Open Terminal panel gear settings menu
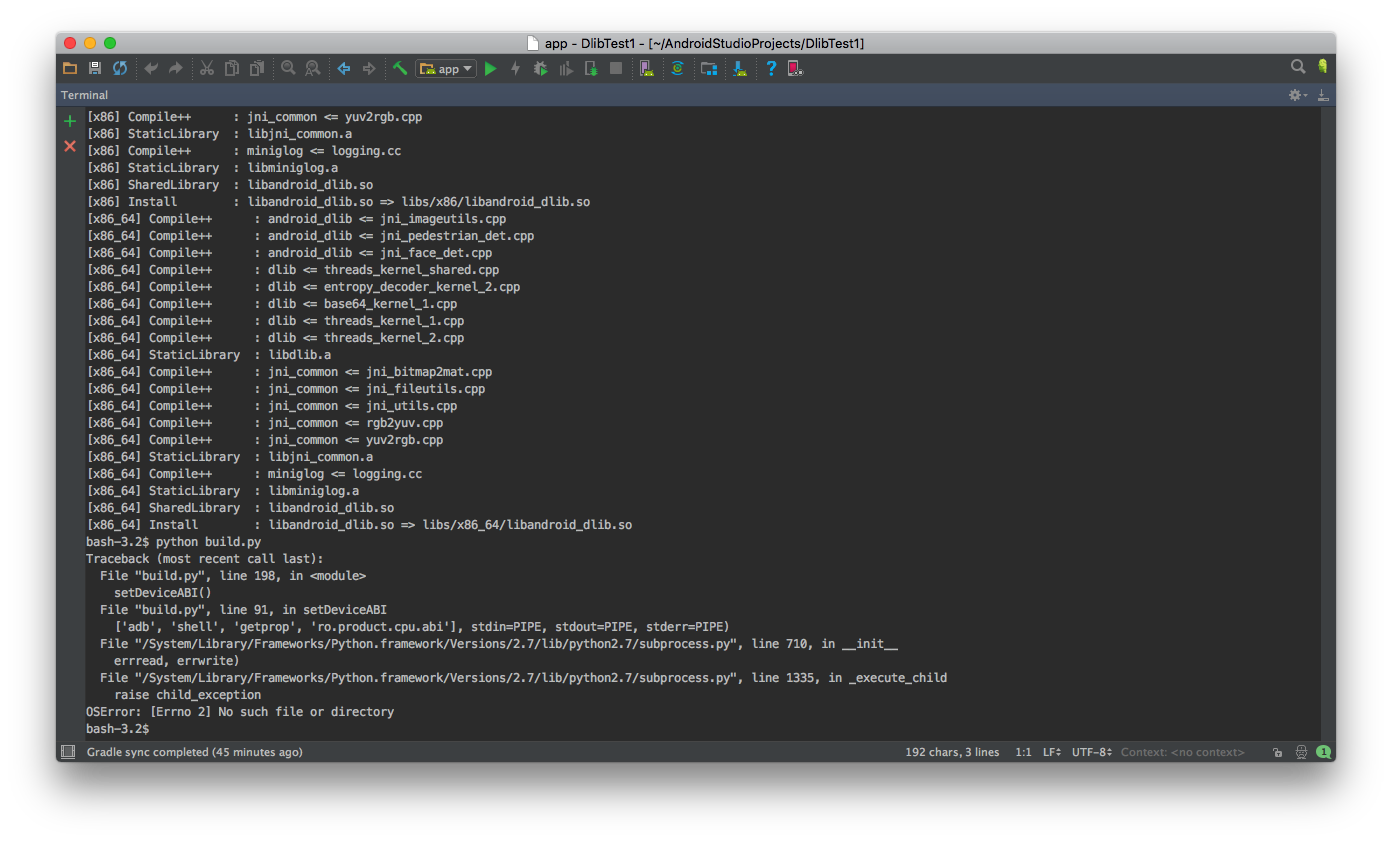The width and height of the screenshot is (1392, 842). [1297, 95]
